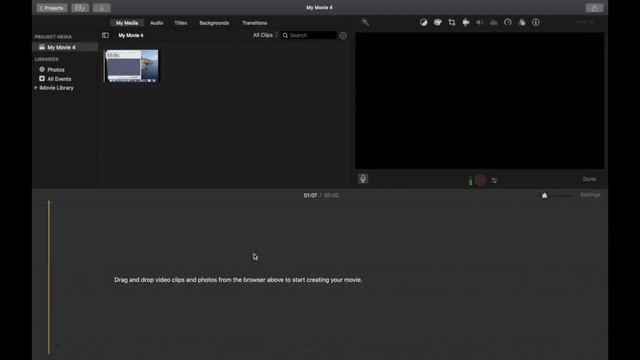Select Photos library
Viewport: 640px width, 360px height.
point(56,70)
